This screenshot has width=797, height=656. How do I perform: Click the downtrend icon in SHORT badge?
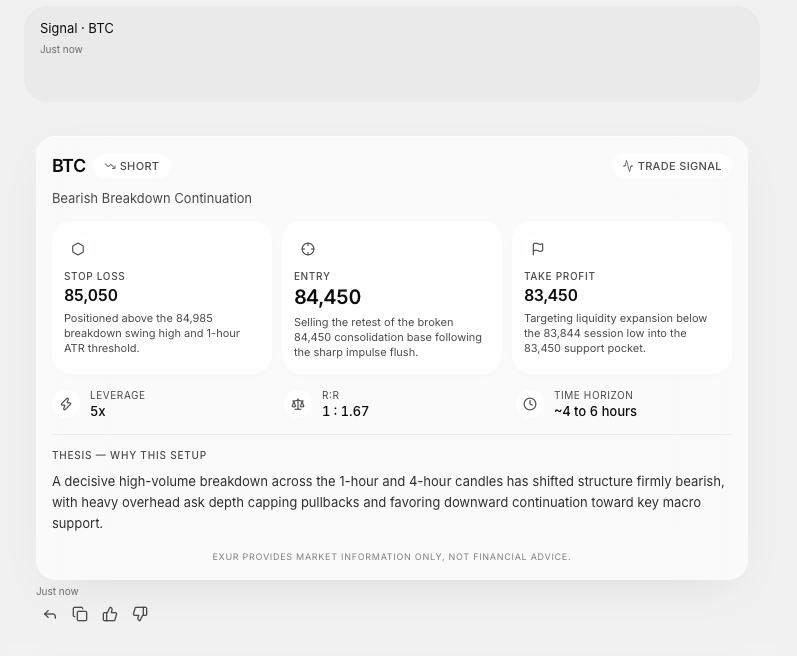[110, 166]
